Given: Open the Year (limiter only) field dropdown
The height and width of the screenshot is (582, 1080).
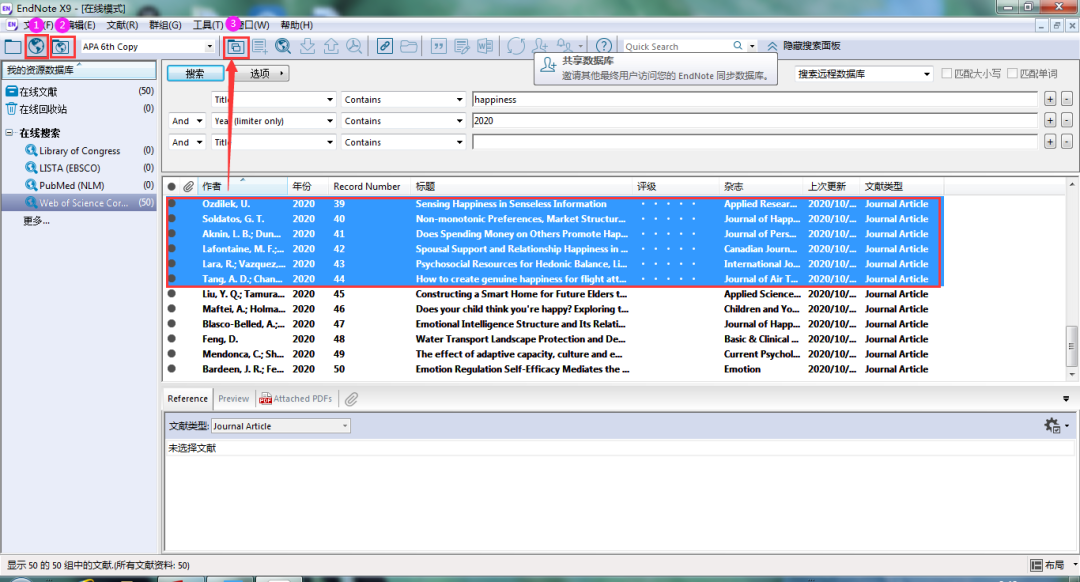Looking at the screenshot, I should click(x=329, y=121).
